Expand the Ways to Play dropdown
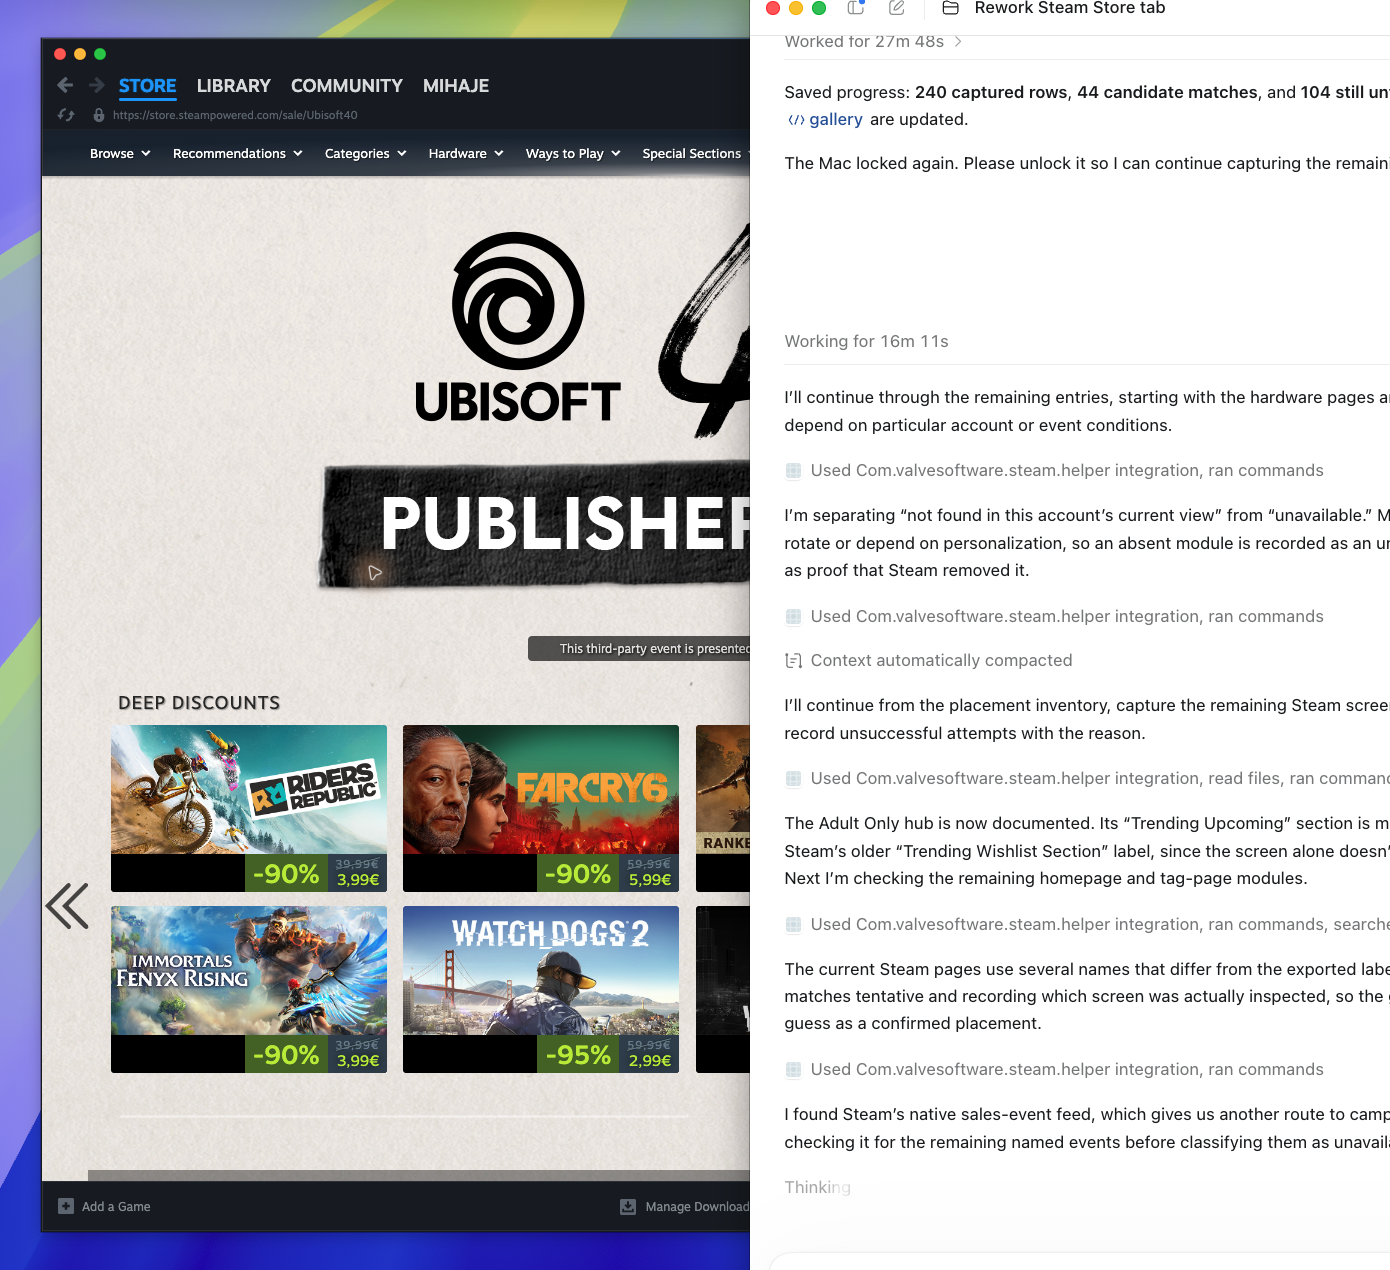 click(x=573, y=153)
